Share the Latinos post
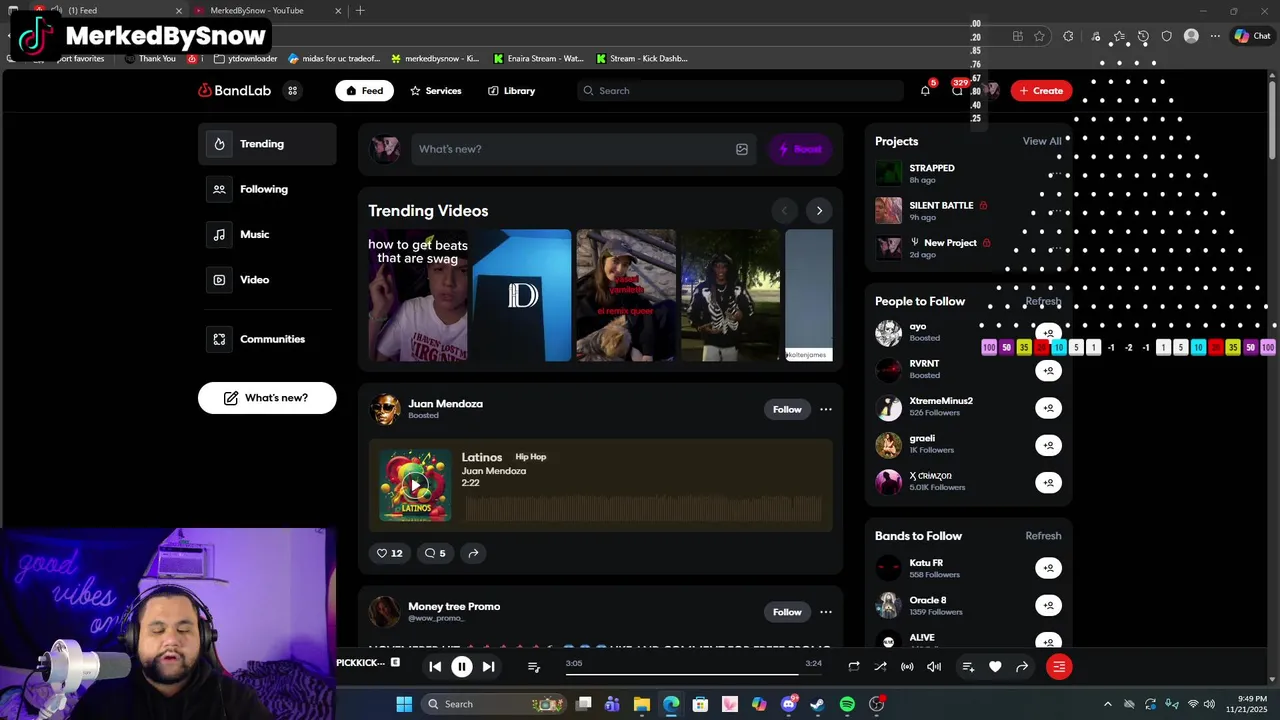Image resolution: width=1280 pixels, height=720 pixels. 473,553
